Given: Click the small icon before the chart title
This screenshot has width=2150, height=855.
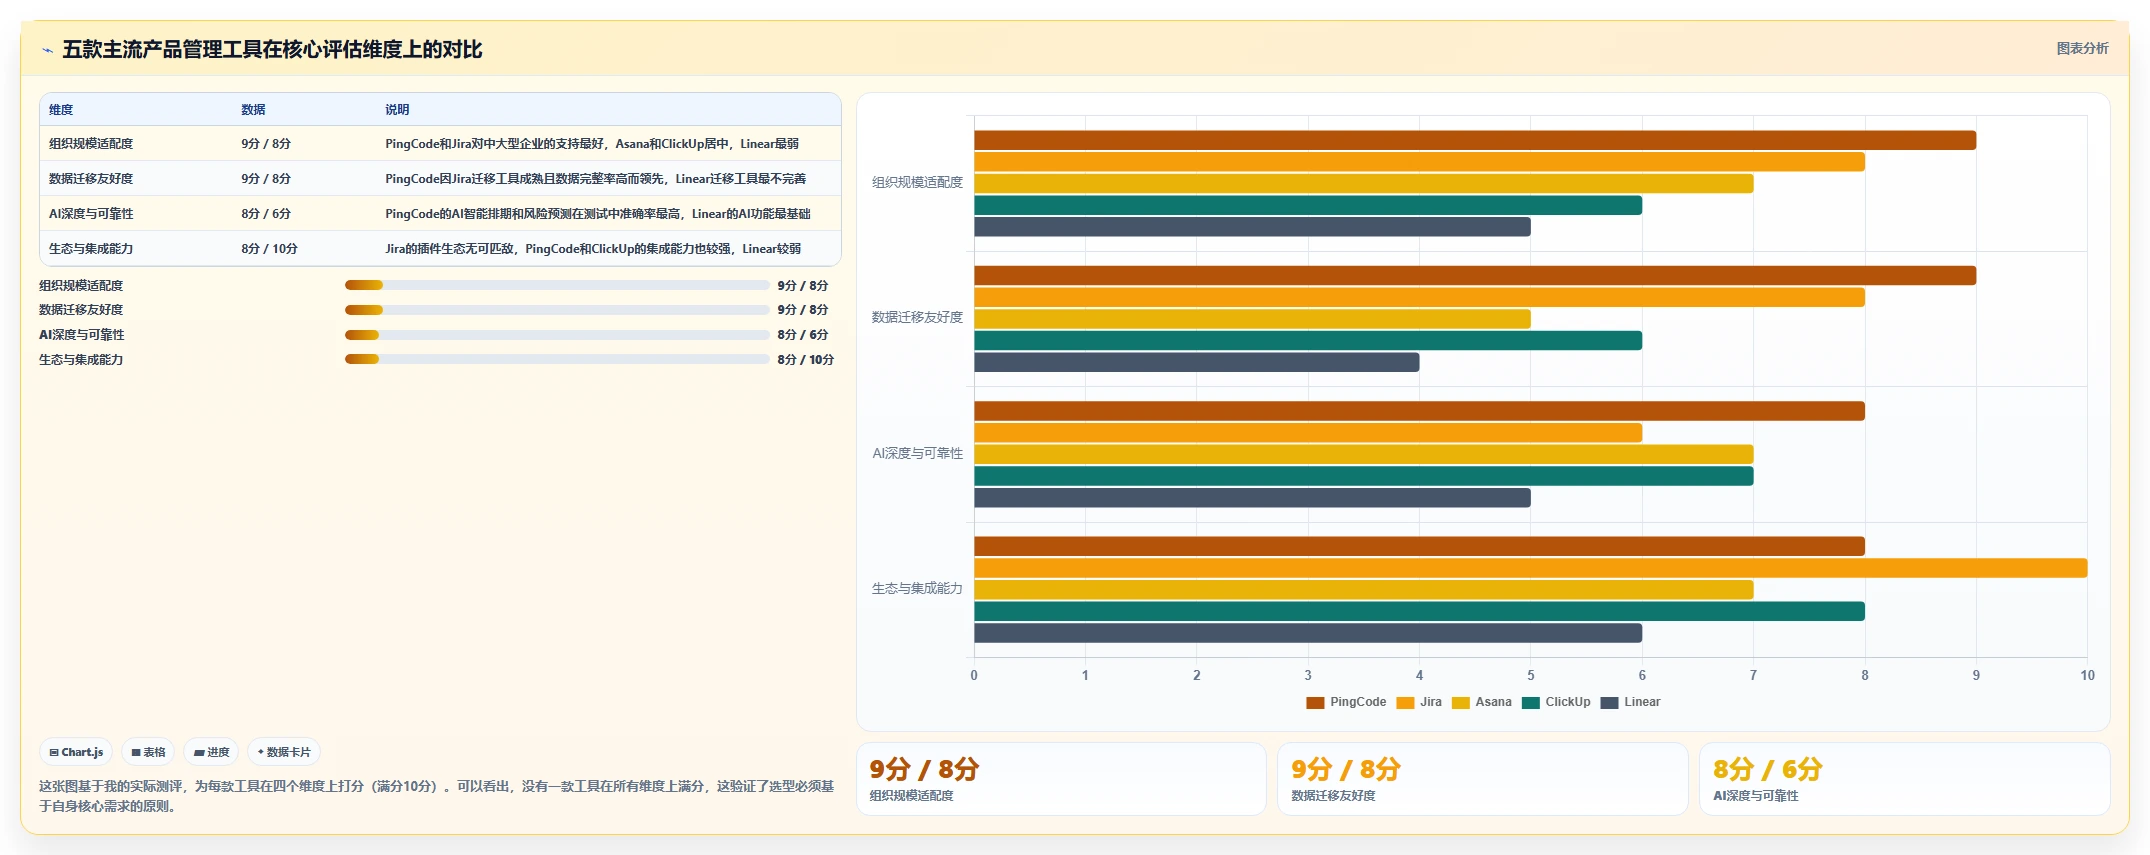Looking at the screenshot, I should coord(47,50).
